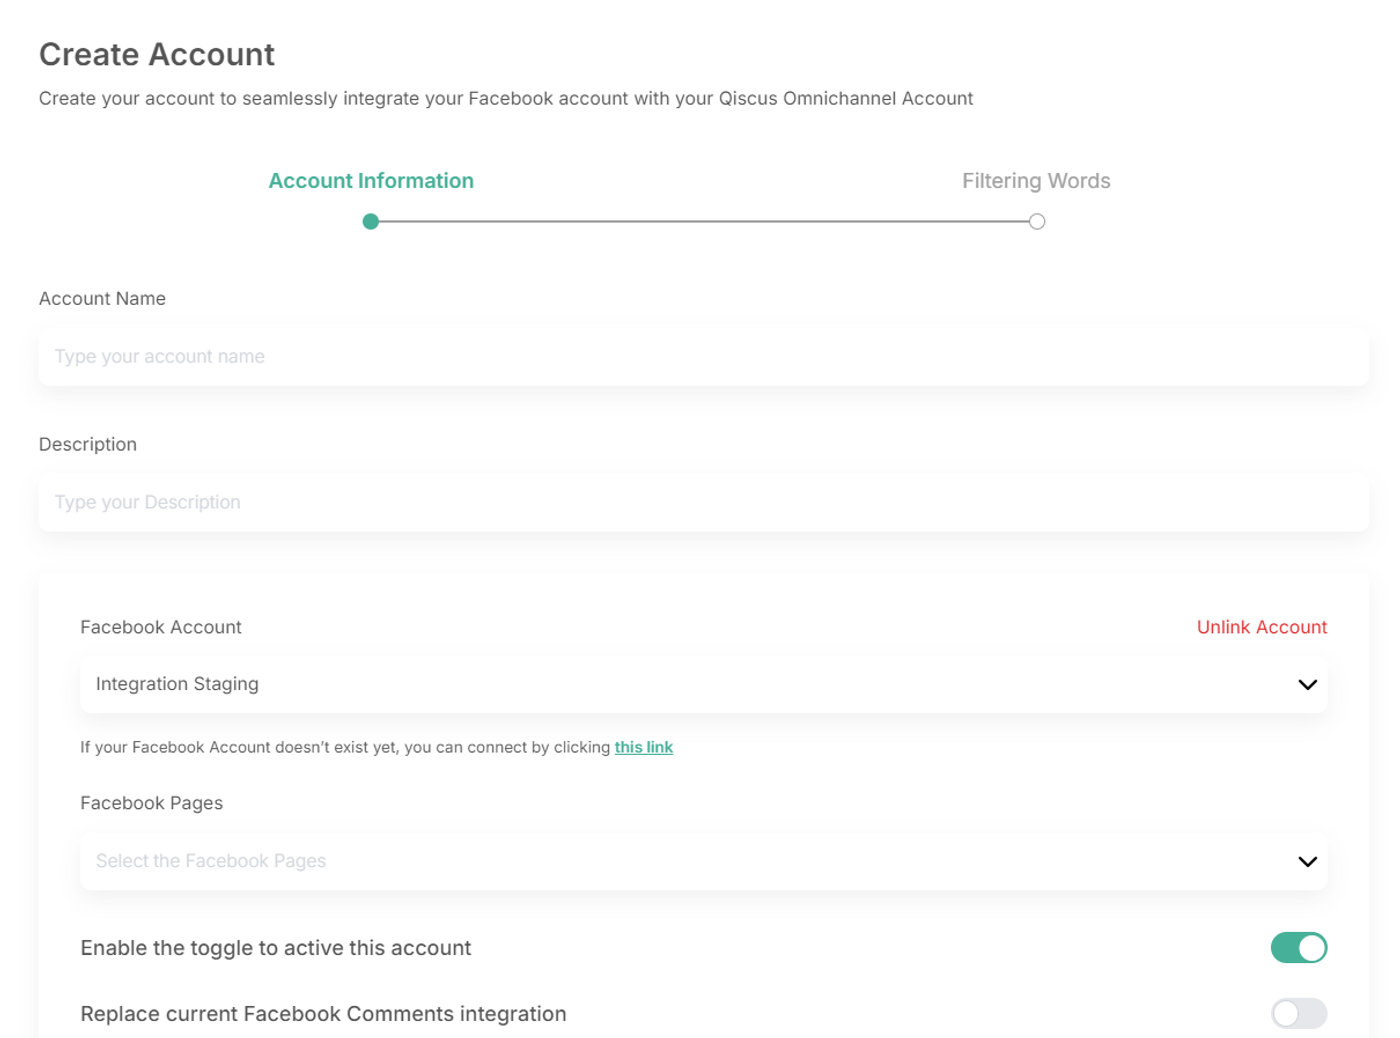This screenshot has height=1038, width=1400.
Task: Click the Description input field
Action: tap(703, 502)
